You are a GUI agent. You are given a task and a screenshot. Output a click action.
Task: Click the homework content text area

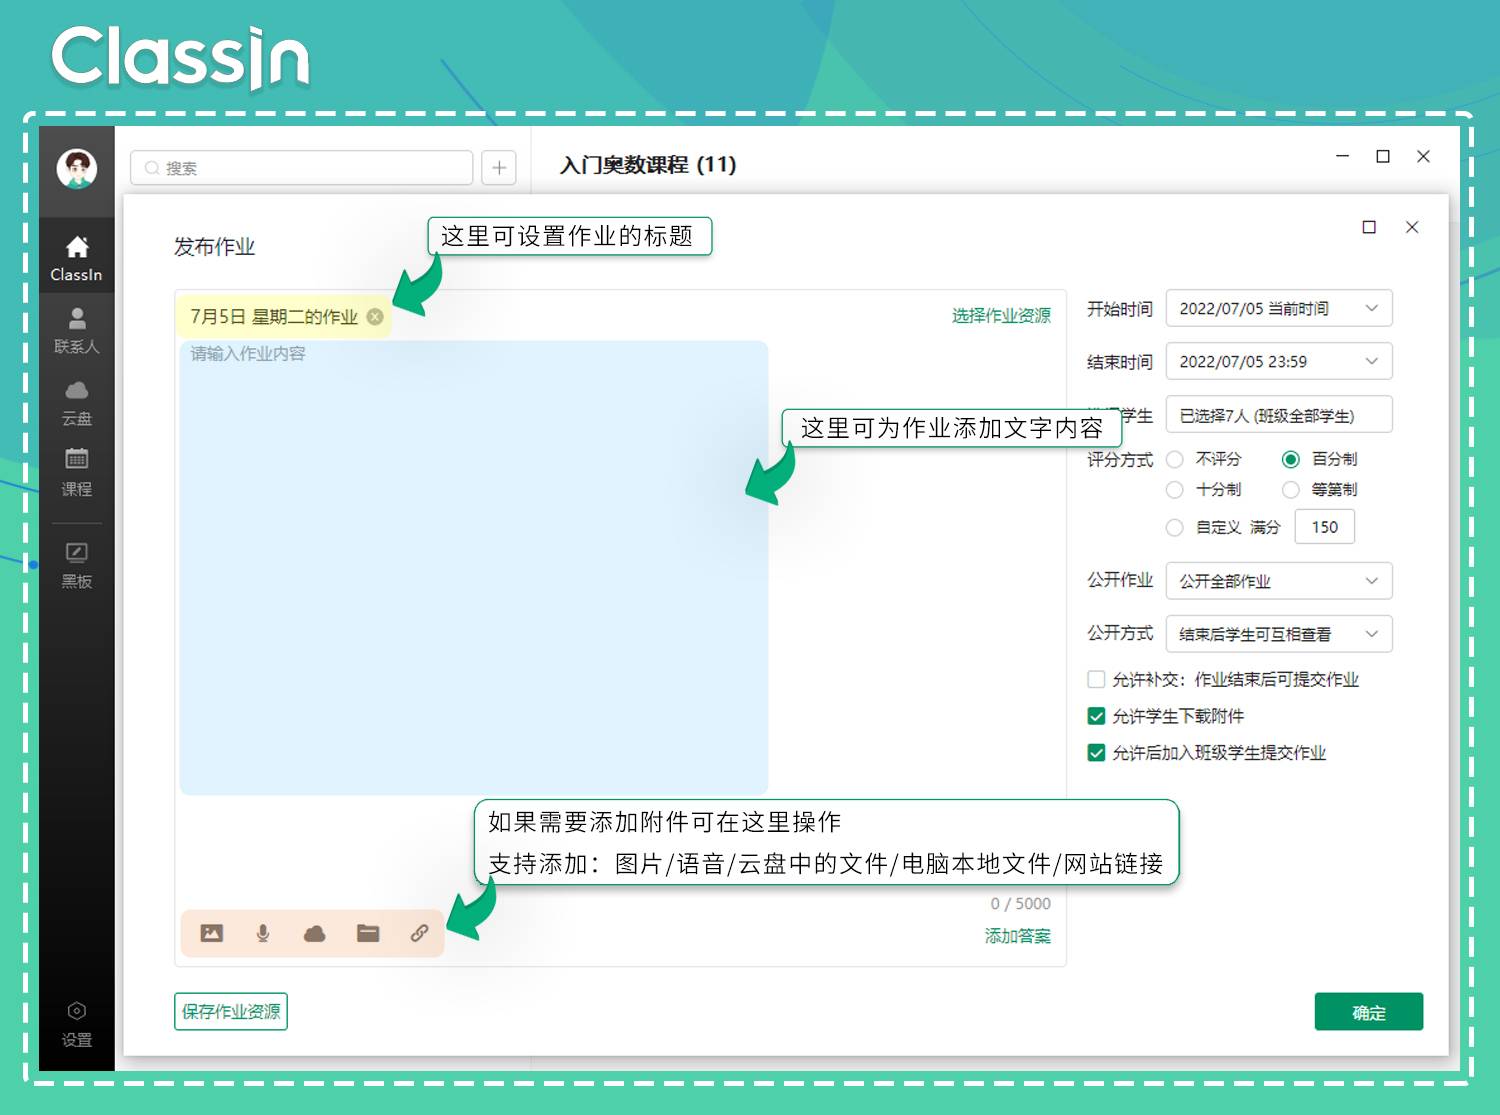(x=474, y=568)
